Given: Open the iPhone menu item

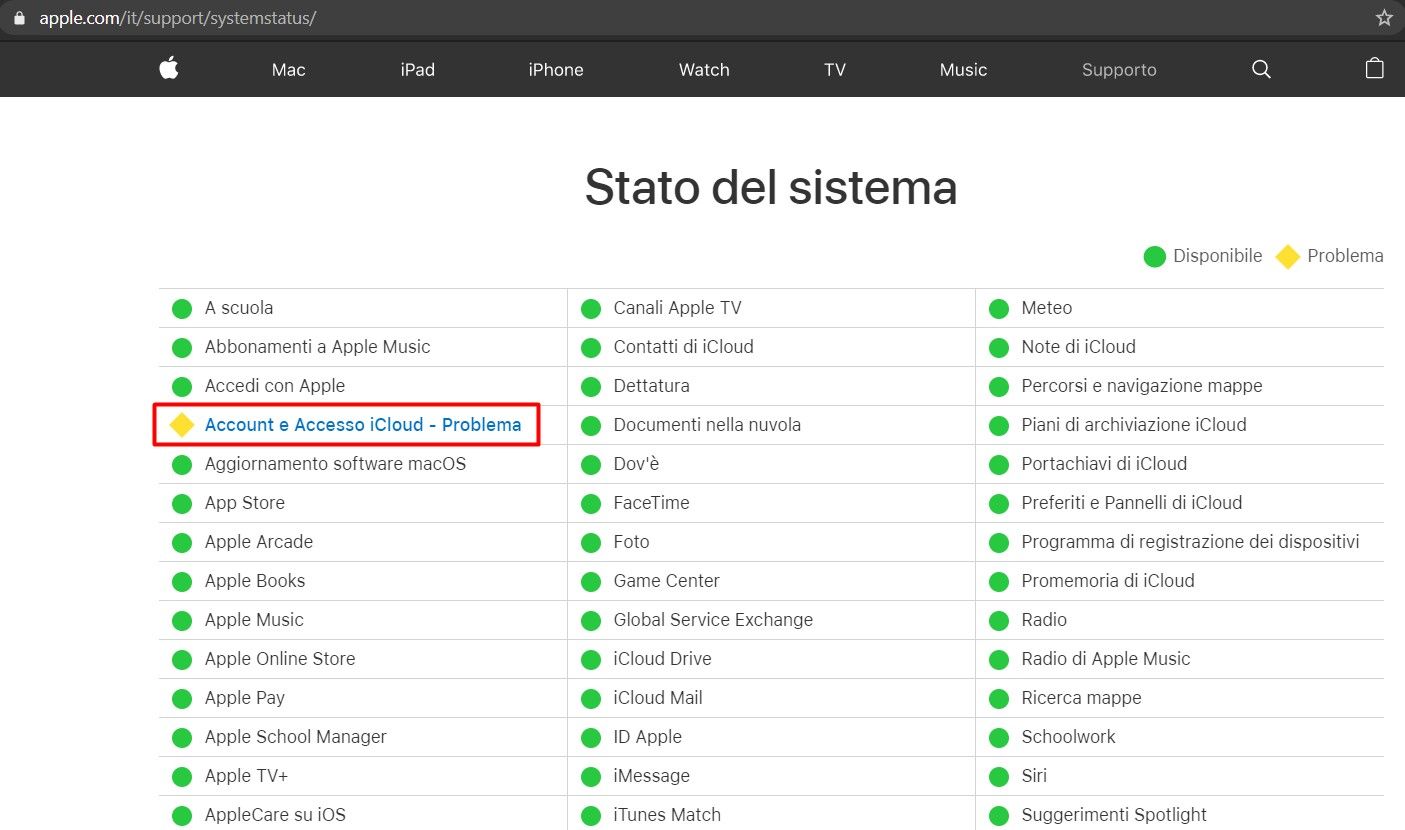Looking at the screenshot, I should (x=556, y=70).
